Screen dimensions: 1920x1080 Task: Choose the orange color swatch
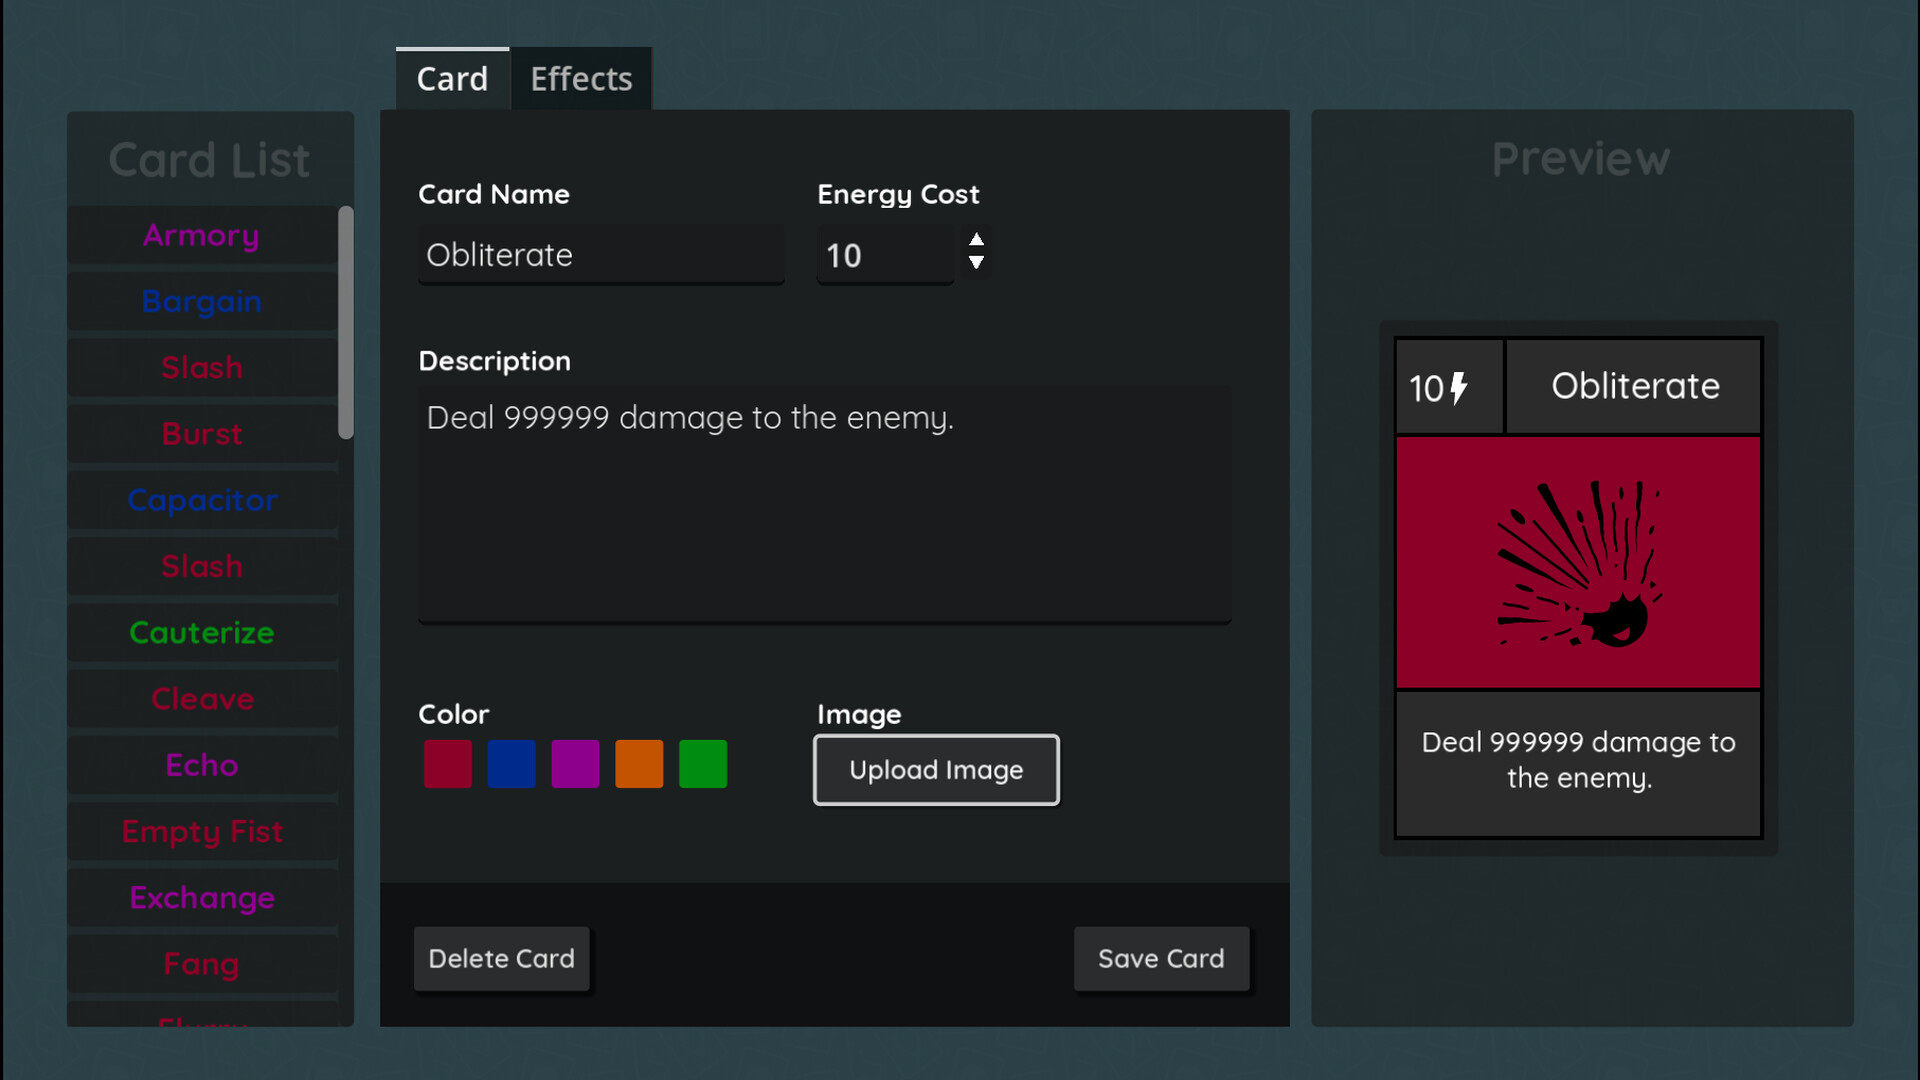point(639,763)
